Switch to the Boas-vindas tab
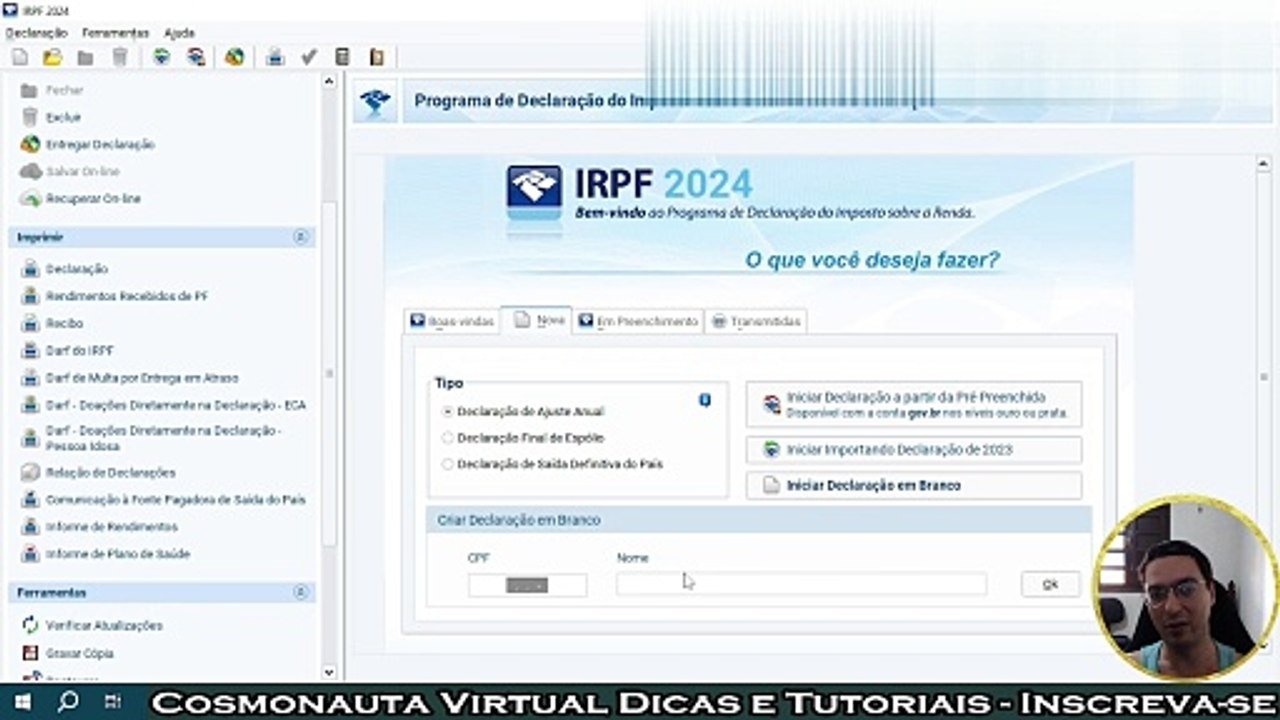Image resolution: width=1280 pixels, height=720 pixels. tap(452, 321)
